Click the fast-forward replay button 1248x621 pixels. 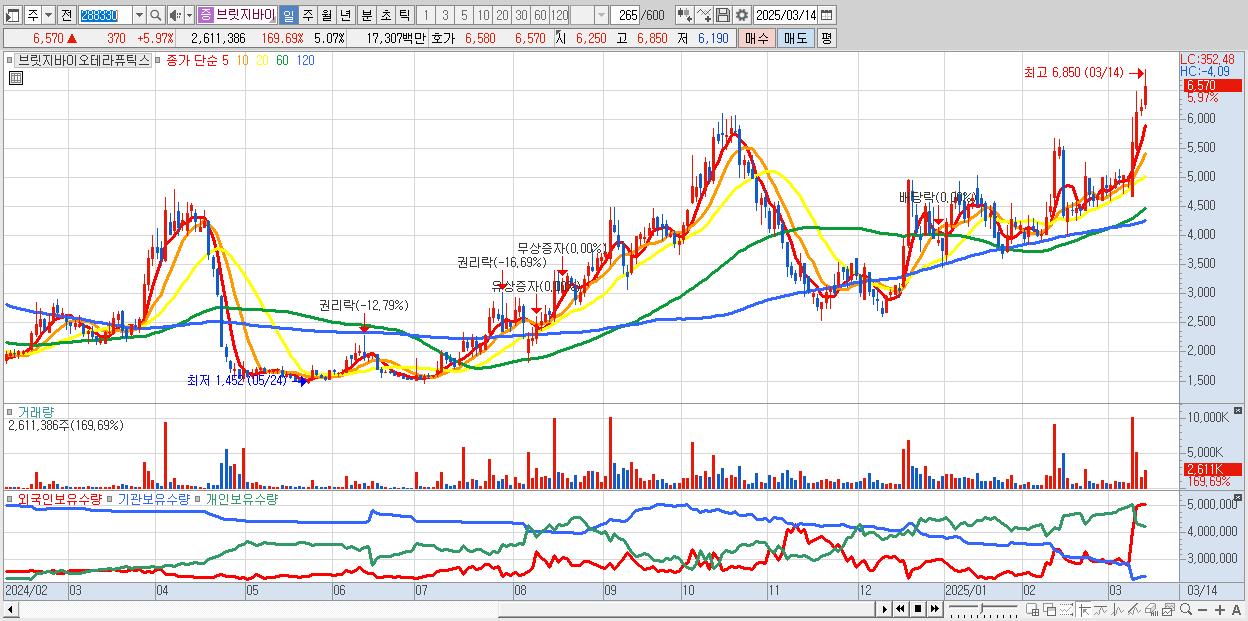click(x=934, y=609)
